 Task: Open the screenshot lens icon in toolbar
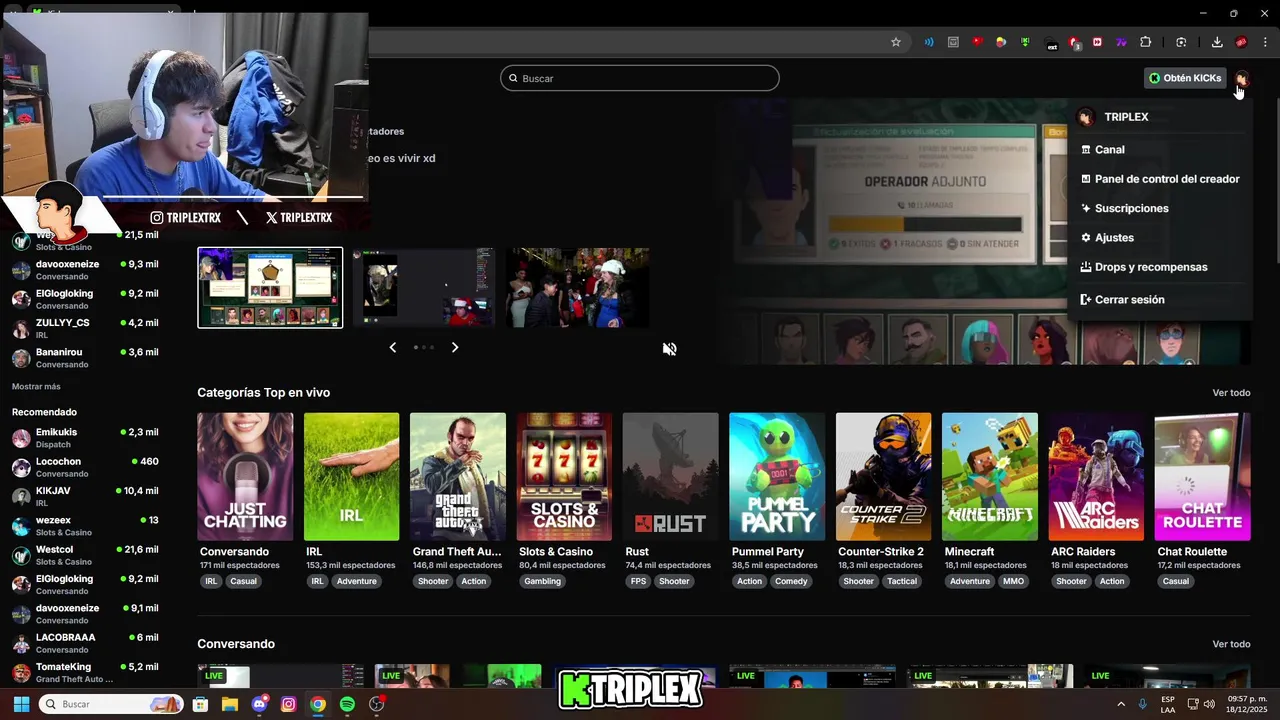click(1181, 42)
